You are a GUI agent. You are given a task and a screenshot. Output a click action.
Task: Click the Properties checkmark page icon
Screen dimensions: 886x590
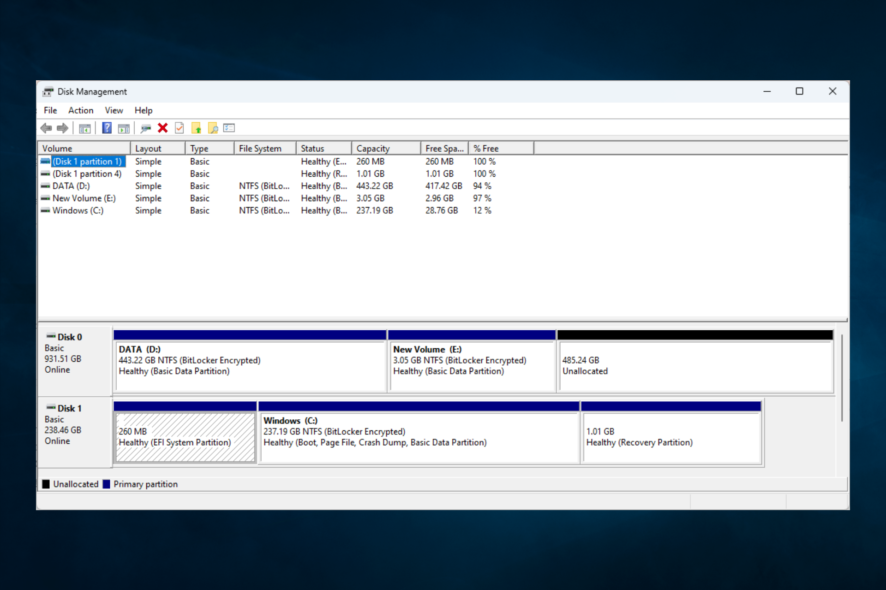click(x=179, y=128)
